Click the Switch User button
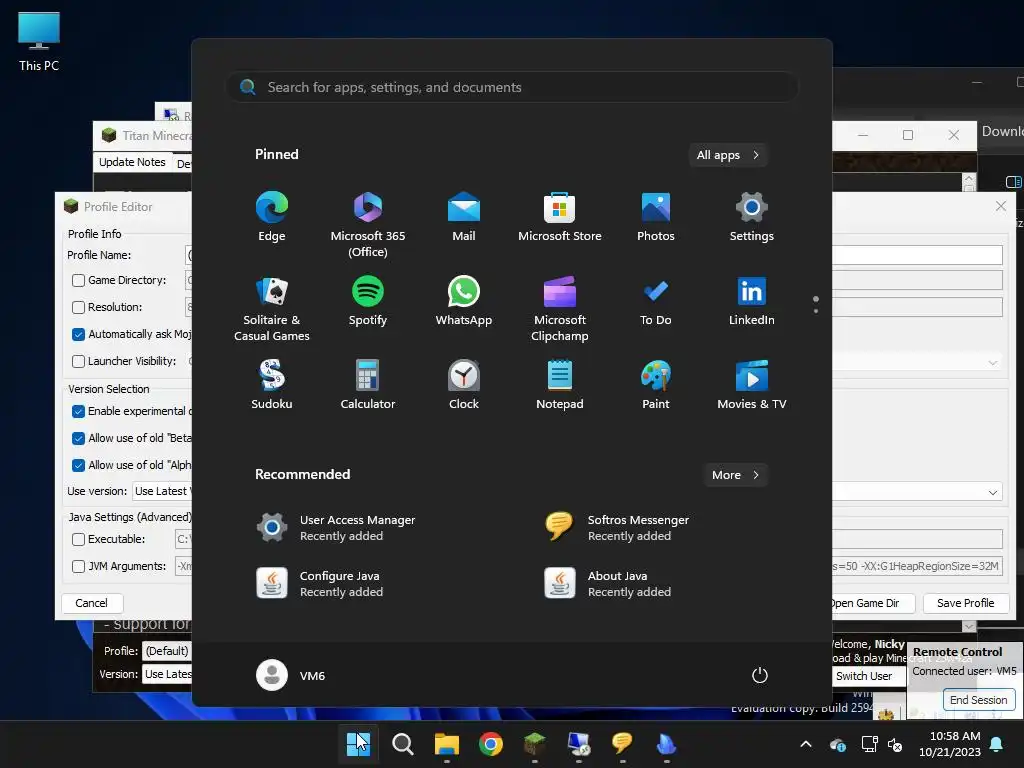This screenshot has width=1024, height=768. [869, 676]
